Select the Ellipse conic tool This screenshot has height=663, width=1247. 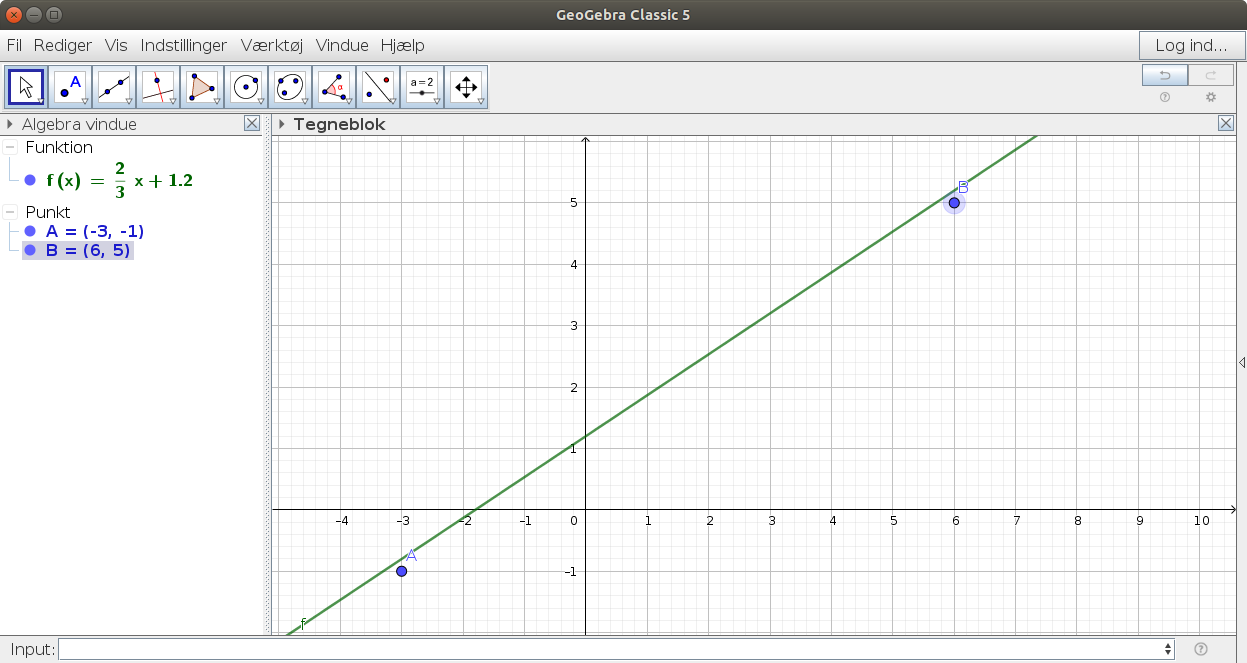[290, 87]
